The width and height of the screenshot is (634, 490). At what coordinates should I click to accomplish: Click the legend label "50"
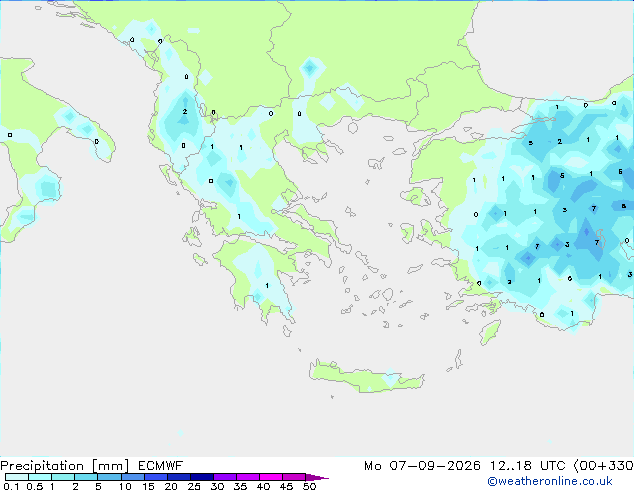(309, 486)
